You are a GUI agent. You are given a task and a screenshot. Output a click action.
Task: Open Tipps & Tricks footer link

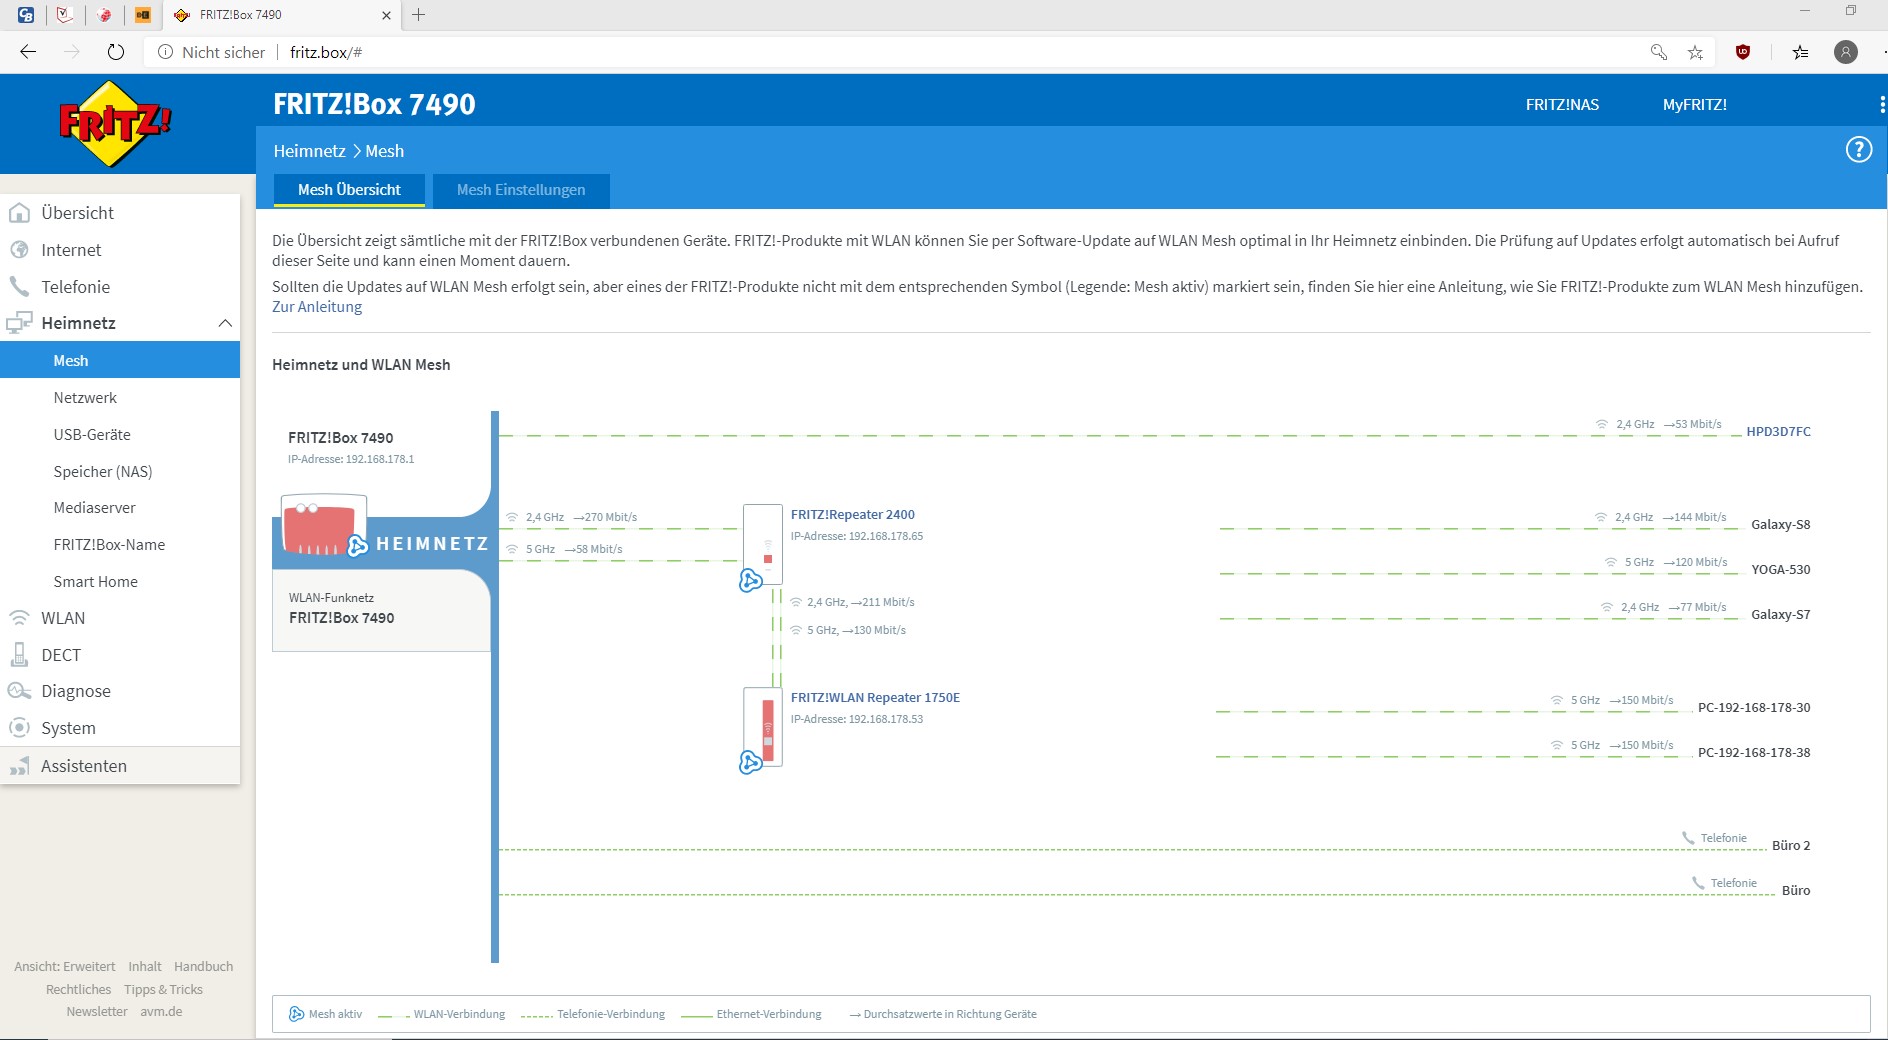tap(163, 990)
